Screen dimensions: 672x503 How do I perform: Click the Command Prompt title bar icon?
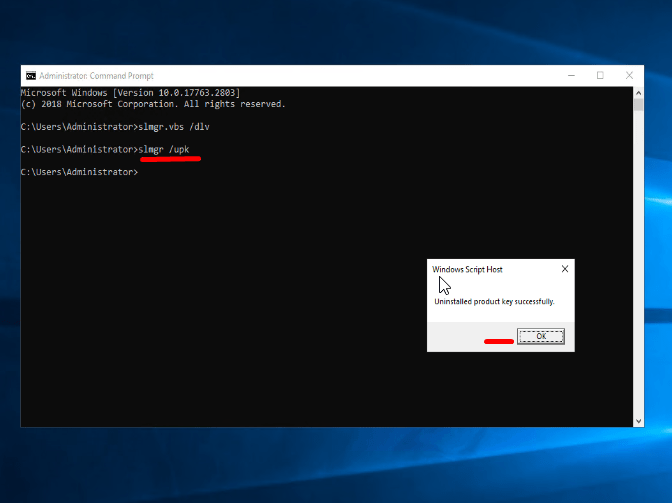click(x=31, y=76)
